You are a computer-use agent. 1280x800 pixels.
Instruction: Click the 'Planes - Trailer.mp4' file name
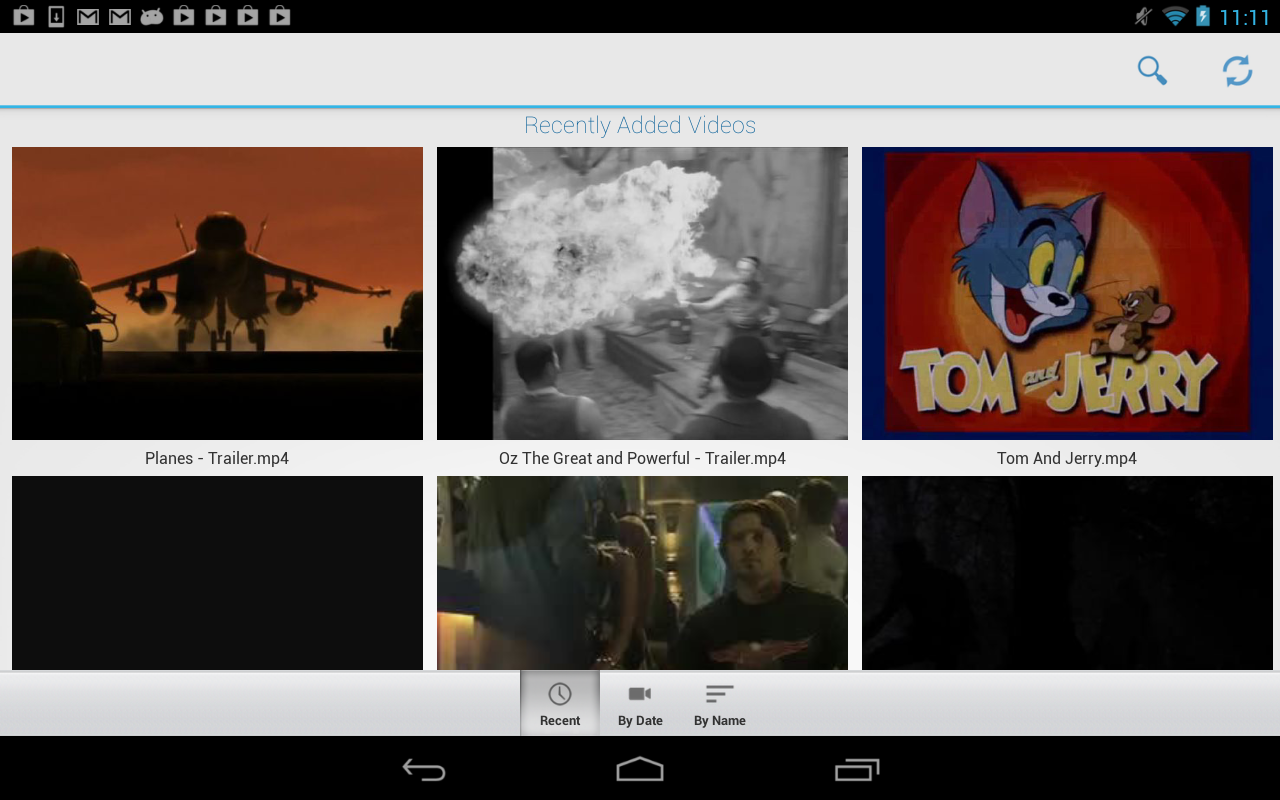click(217, 458)
